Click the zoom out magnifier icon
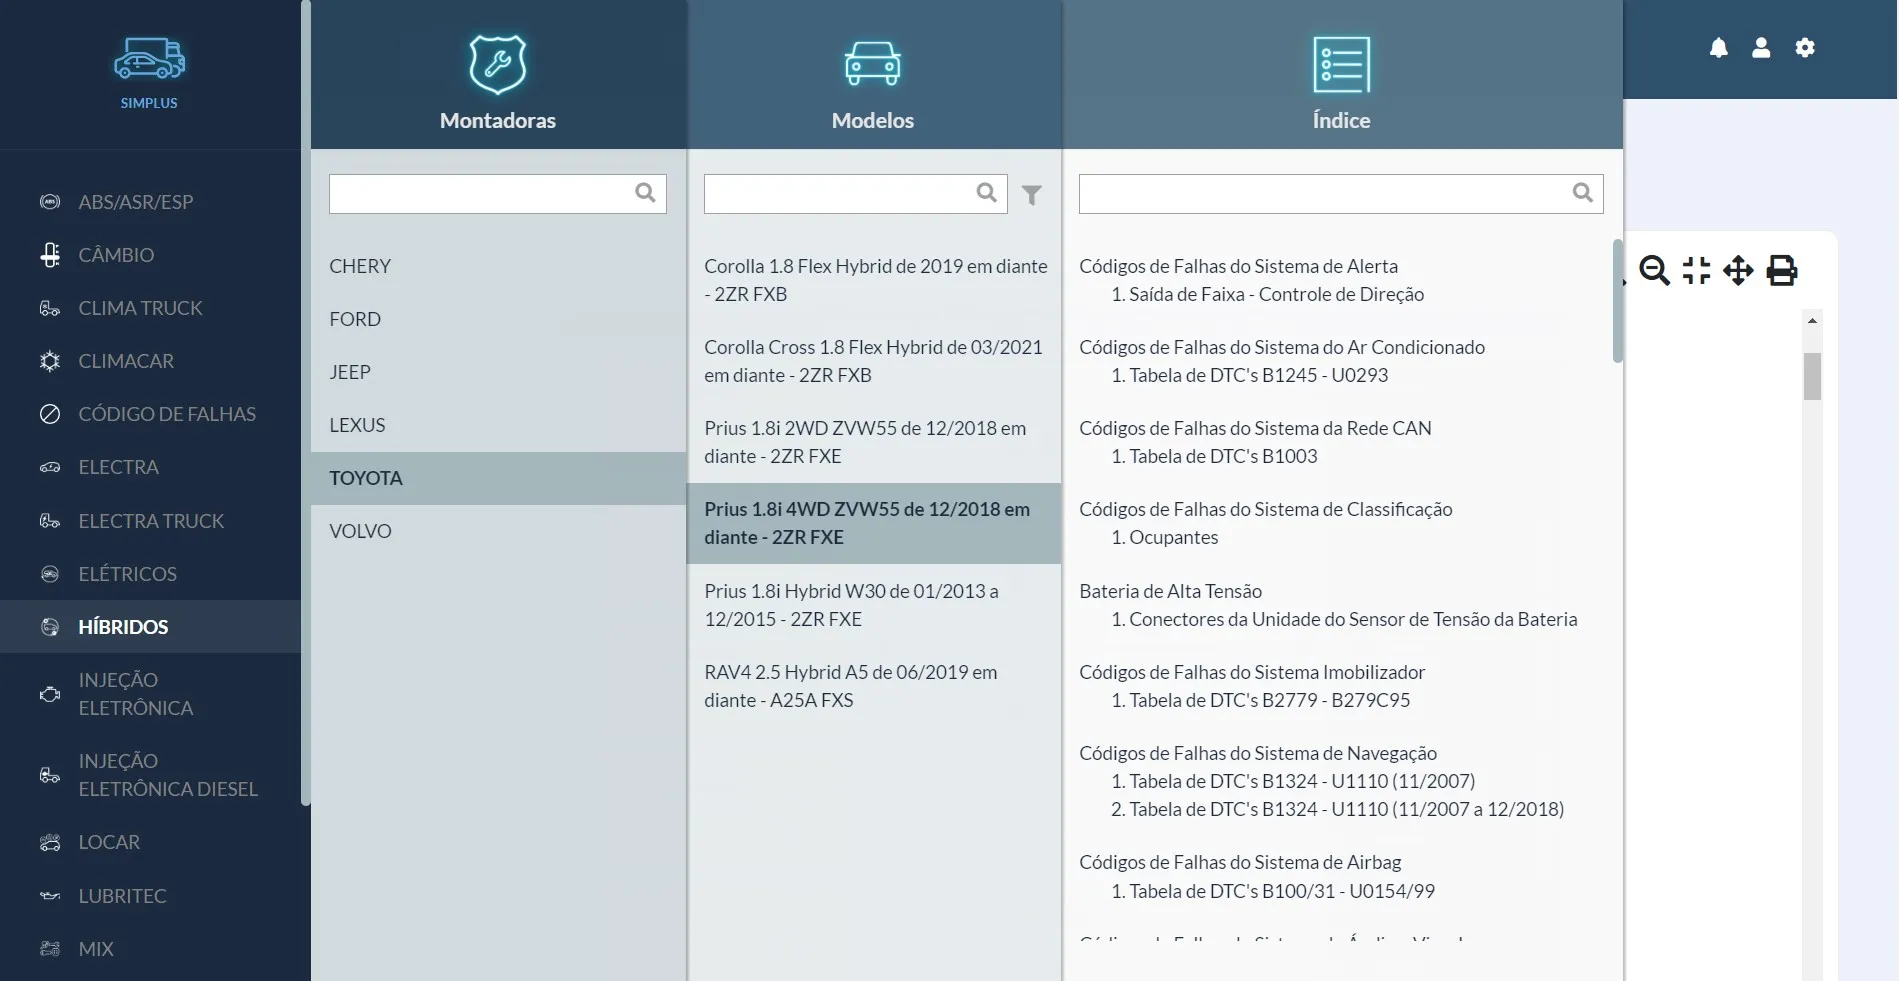The image size is (1899, 981). pos(1654,270)
